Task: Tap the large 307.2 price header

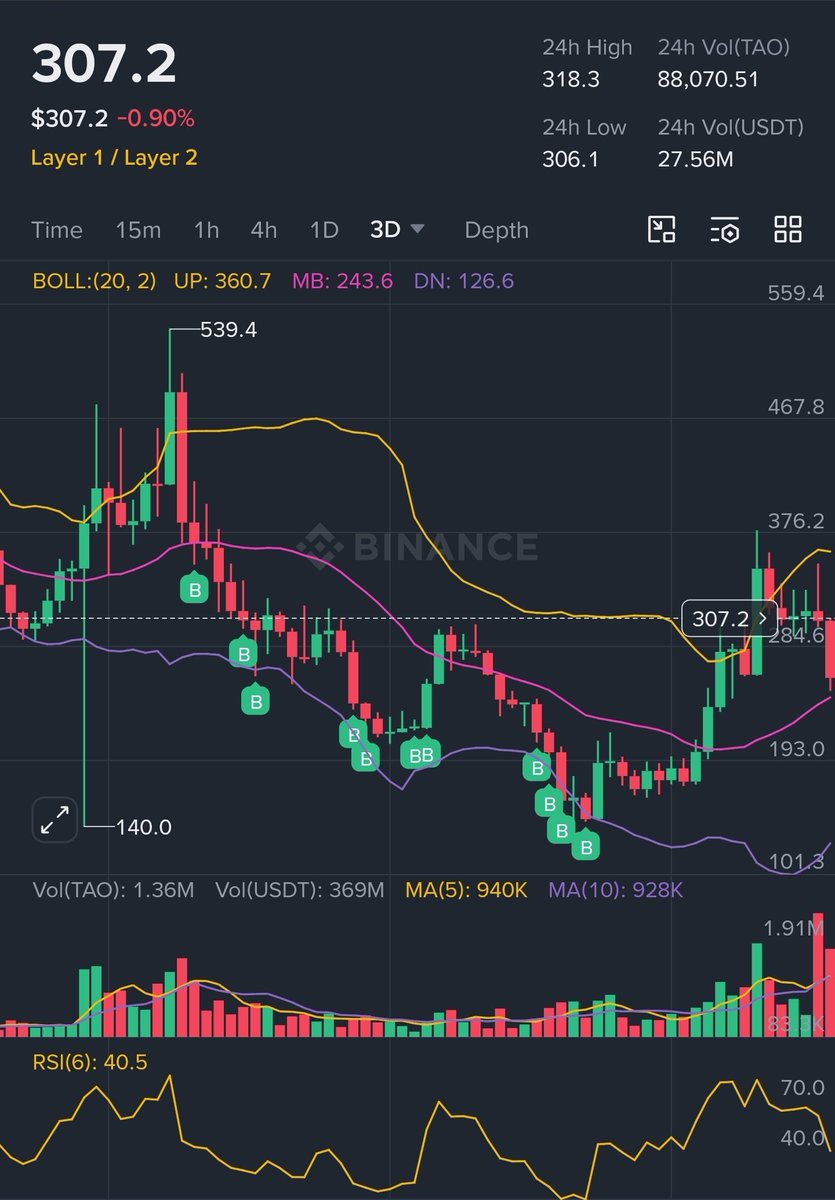Action: pyautogui.click(x=104, y=64)
